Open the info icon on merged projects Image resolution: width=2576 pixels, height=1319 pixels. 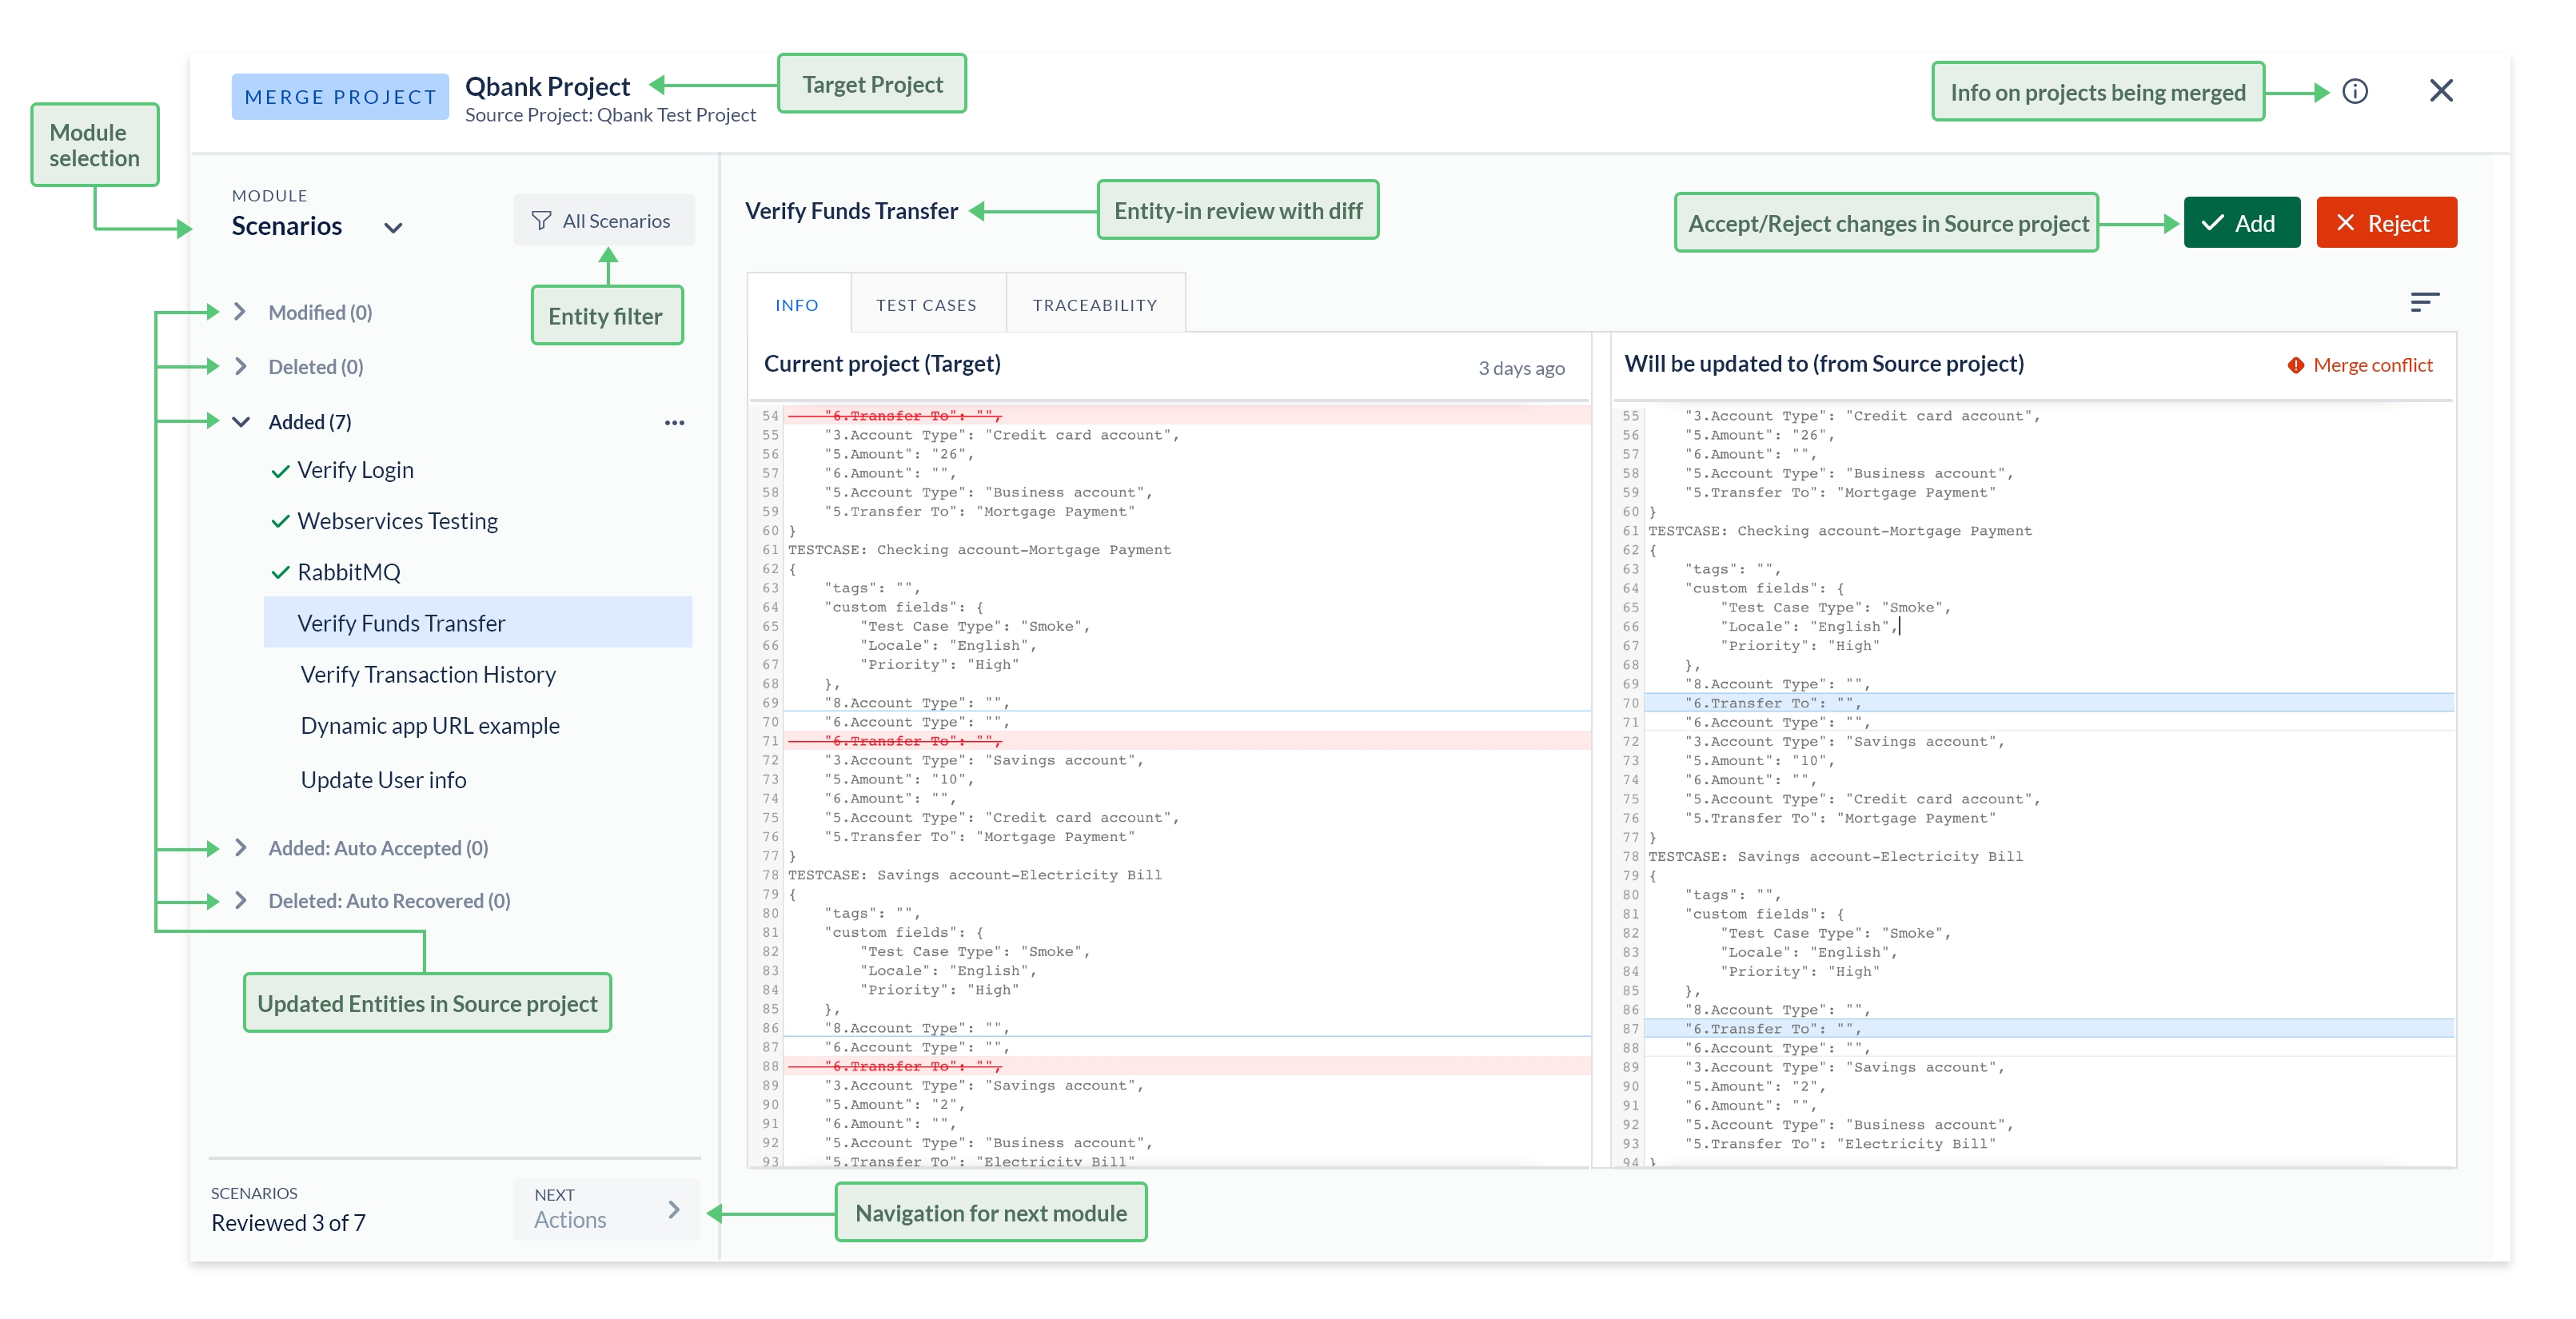[2355, 91]
